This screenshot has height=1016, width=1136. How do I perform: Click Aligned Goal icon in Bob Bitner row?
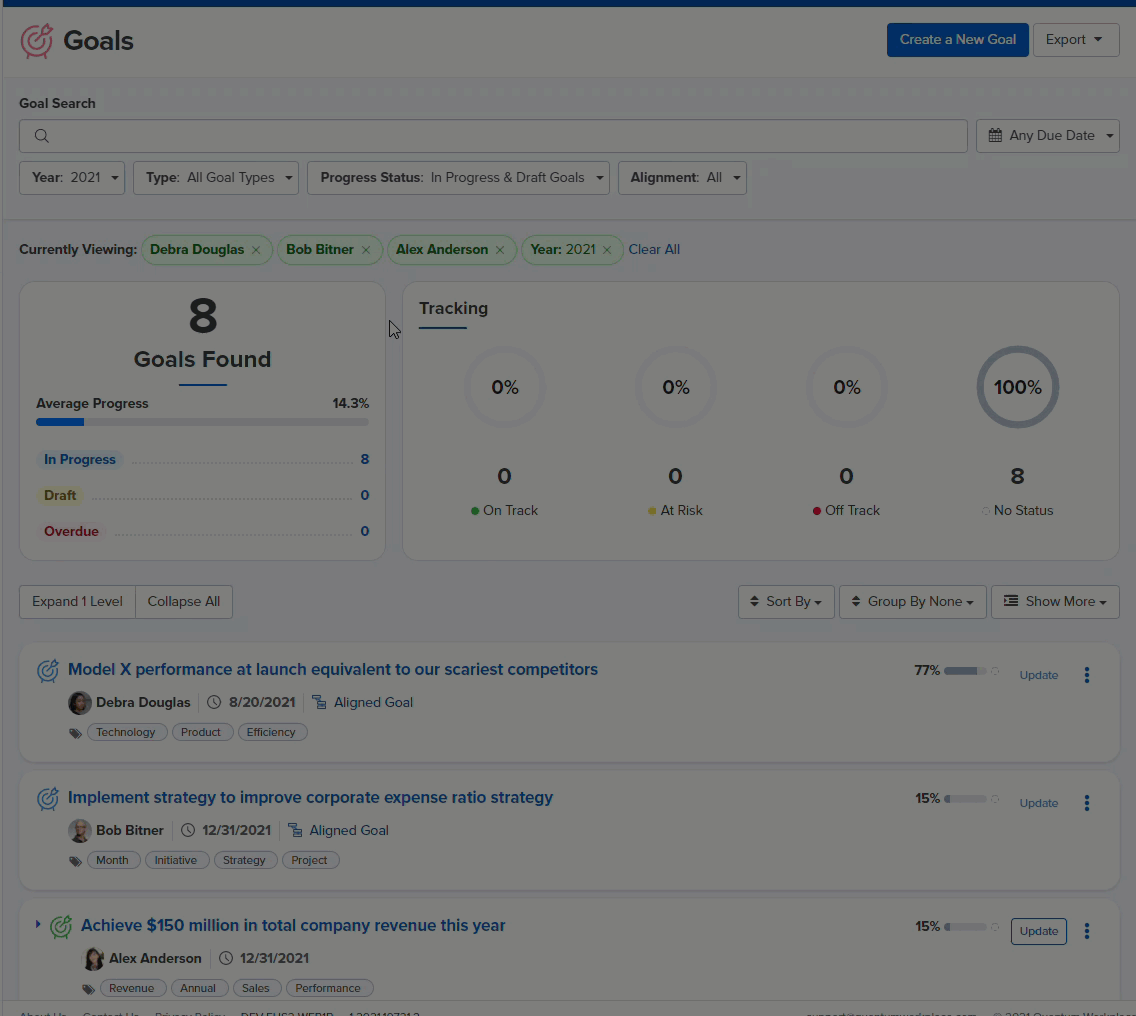295,830
